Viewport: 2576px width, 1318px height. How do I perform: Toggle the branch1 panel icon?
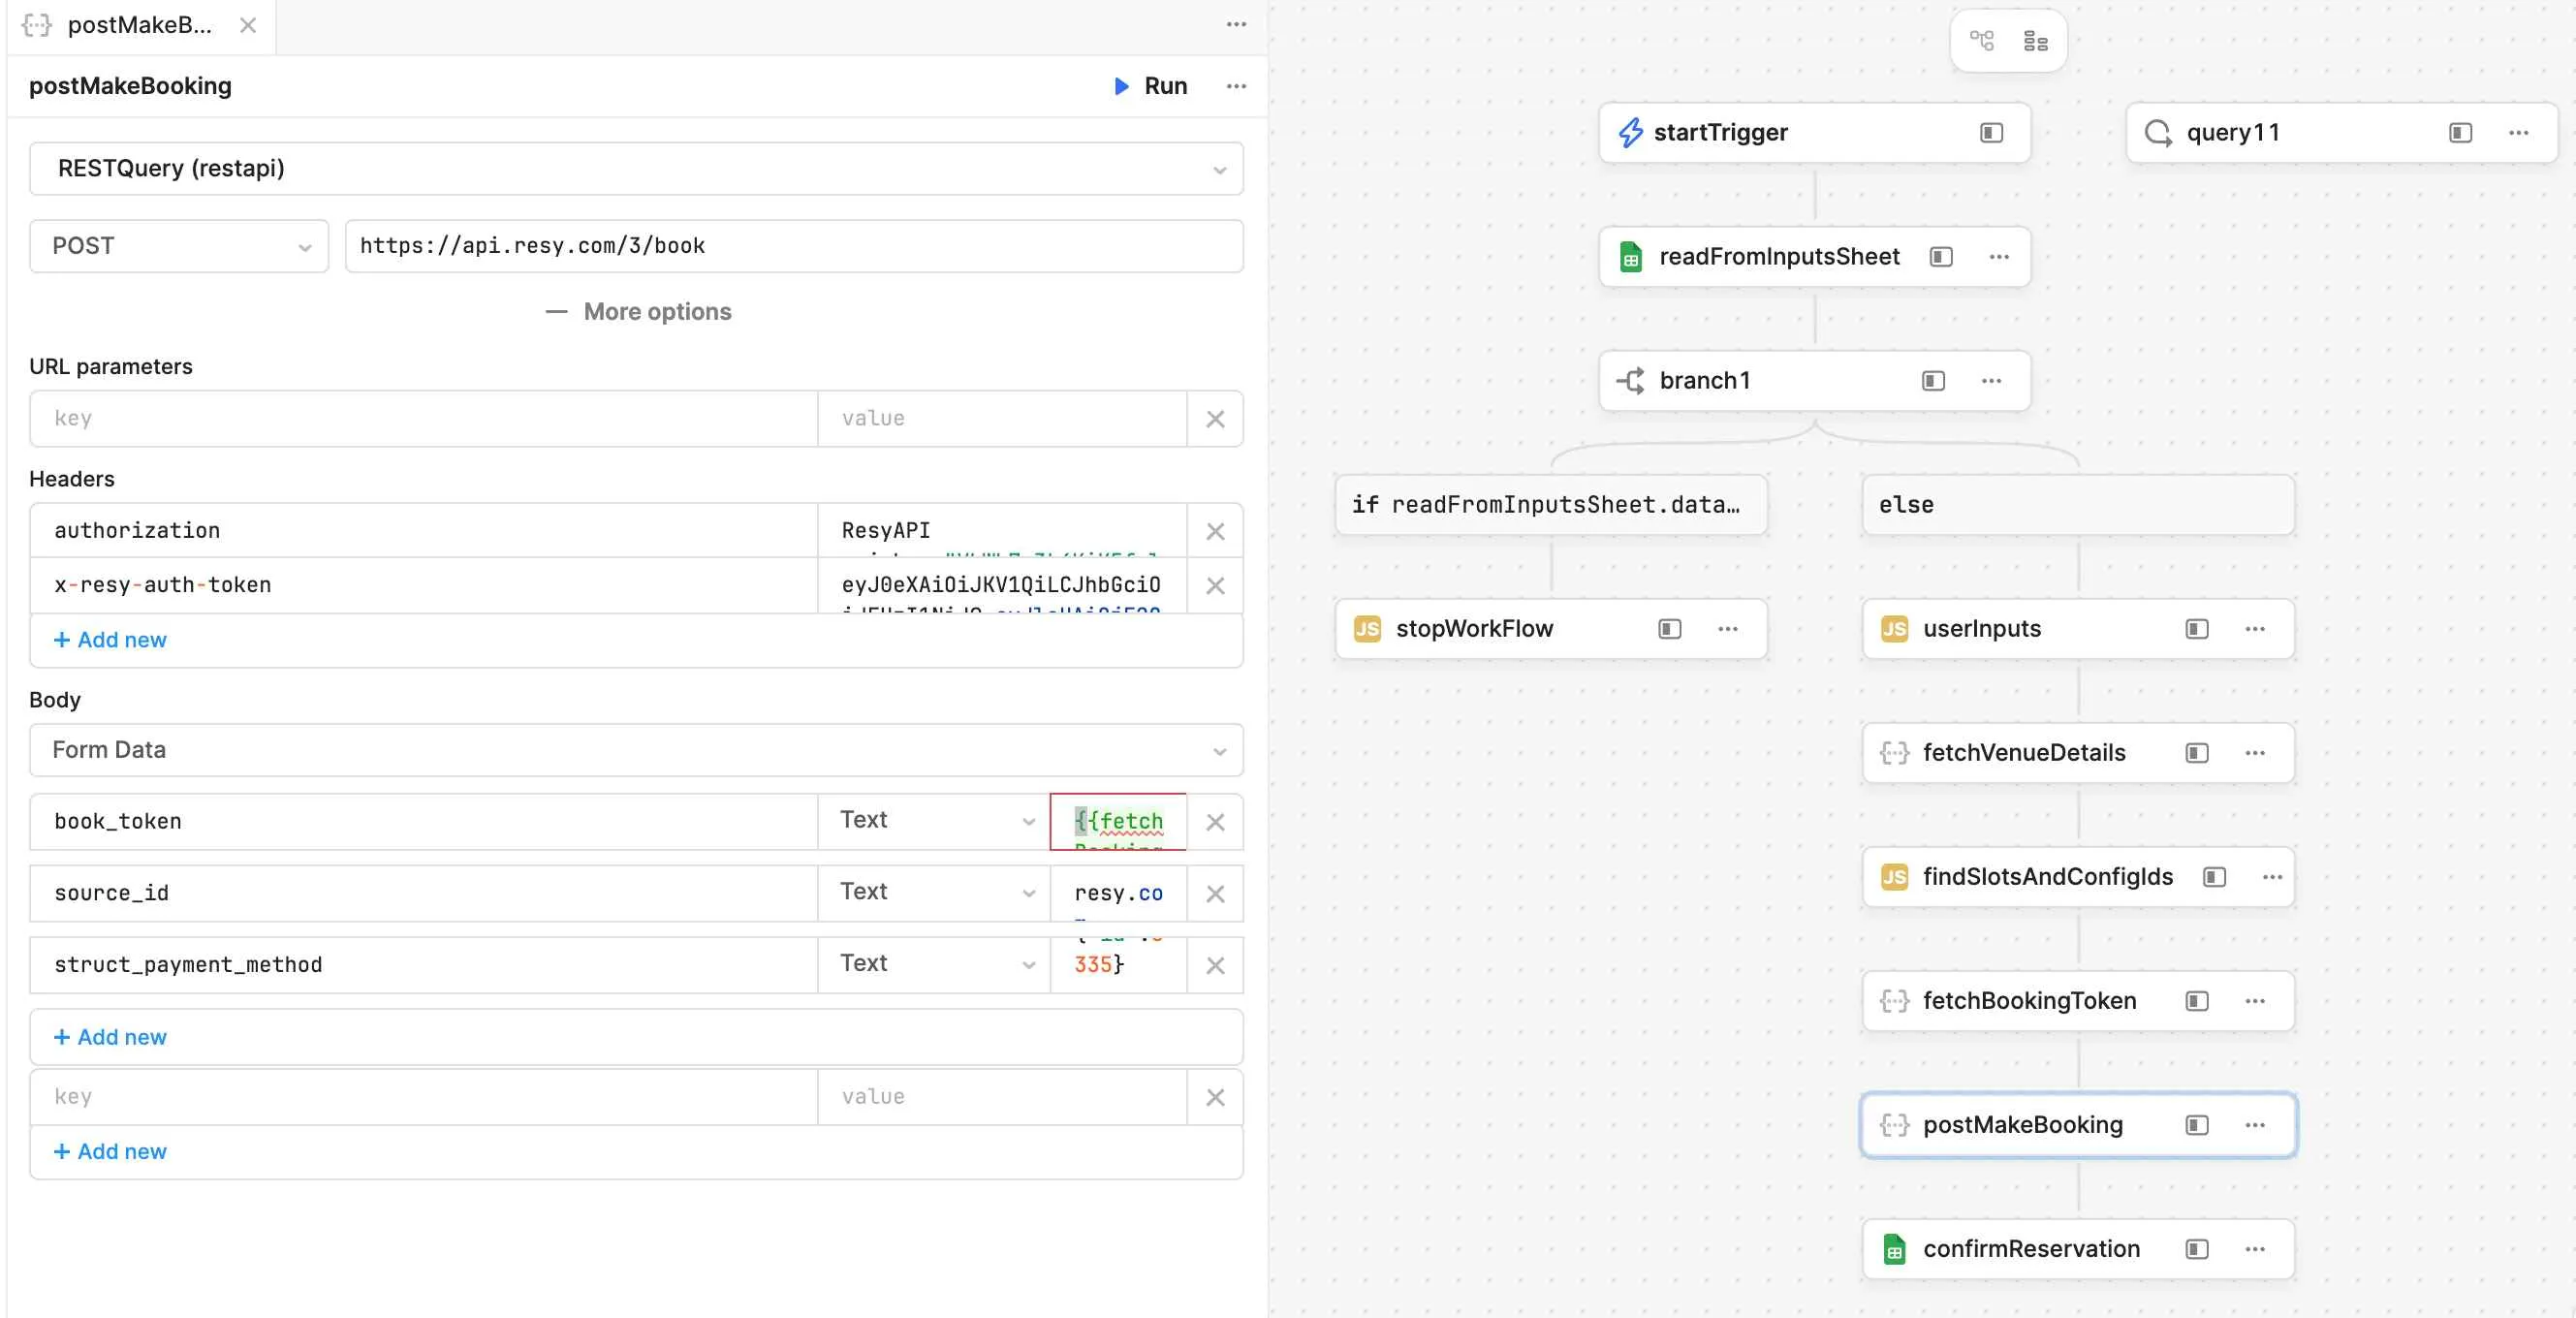(x=1933, y=381)
